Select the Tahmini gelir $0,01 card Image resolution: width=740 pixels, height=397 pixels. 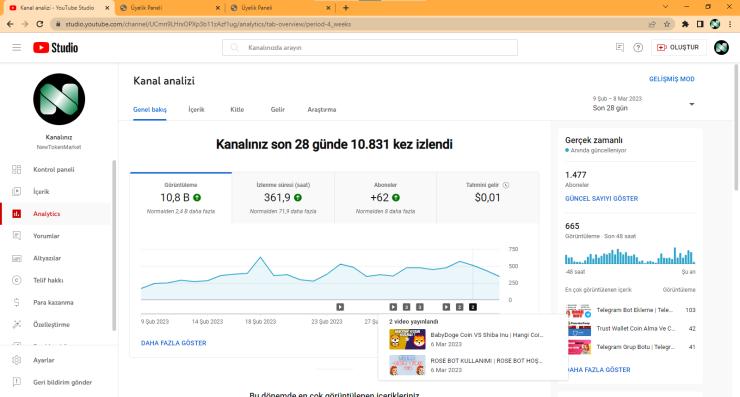[x=488, y=198]
